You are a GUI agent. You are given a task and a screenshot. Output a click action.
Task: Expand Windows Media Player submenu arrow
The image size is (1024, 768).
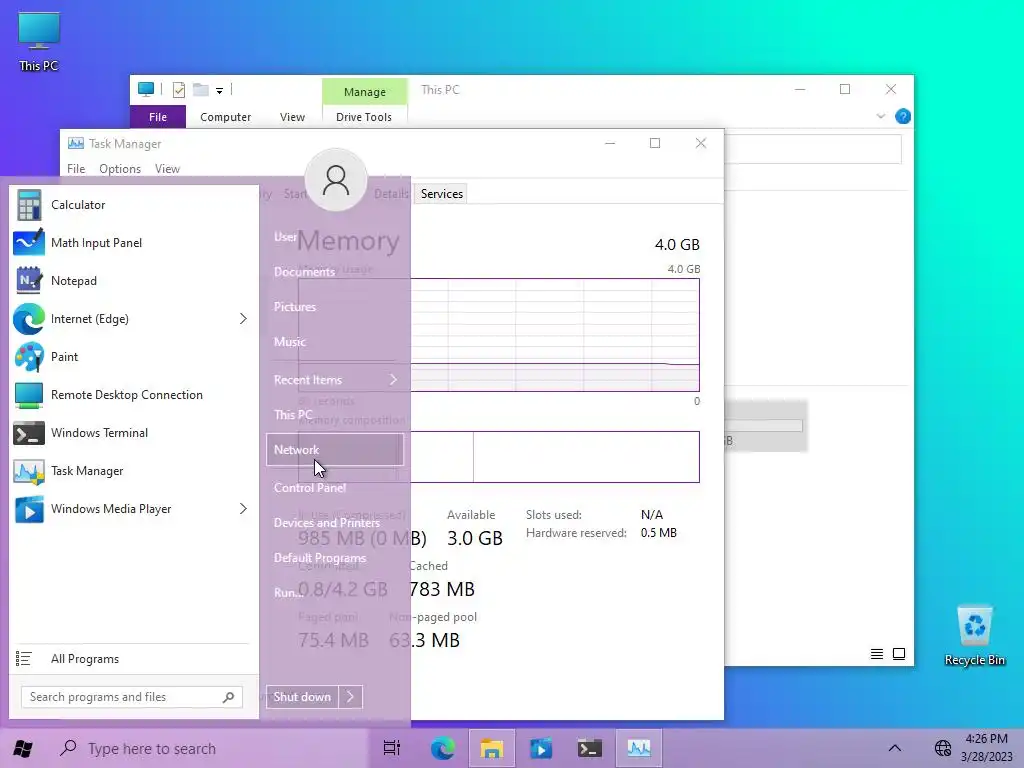(243, 509)
